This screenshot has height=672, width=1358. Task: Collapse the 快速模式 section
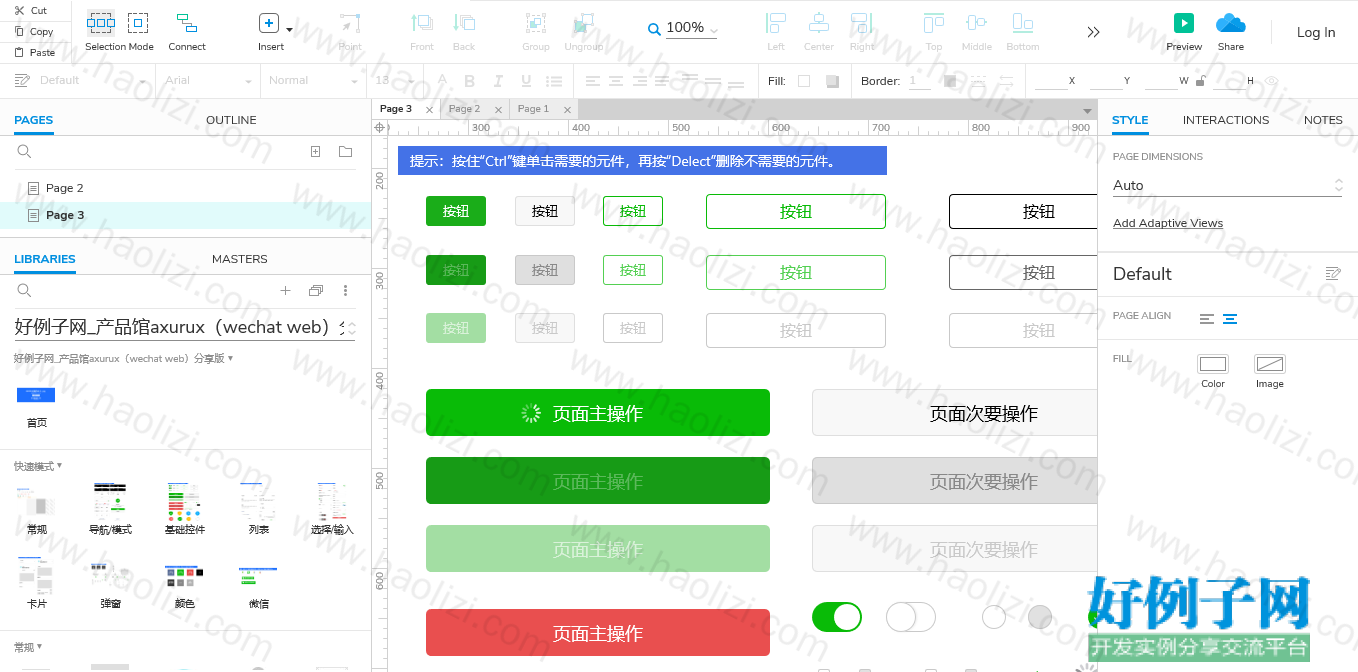coord(38,466)
